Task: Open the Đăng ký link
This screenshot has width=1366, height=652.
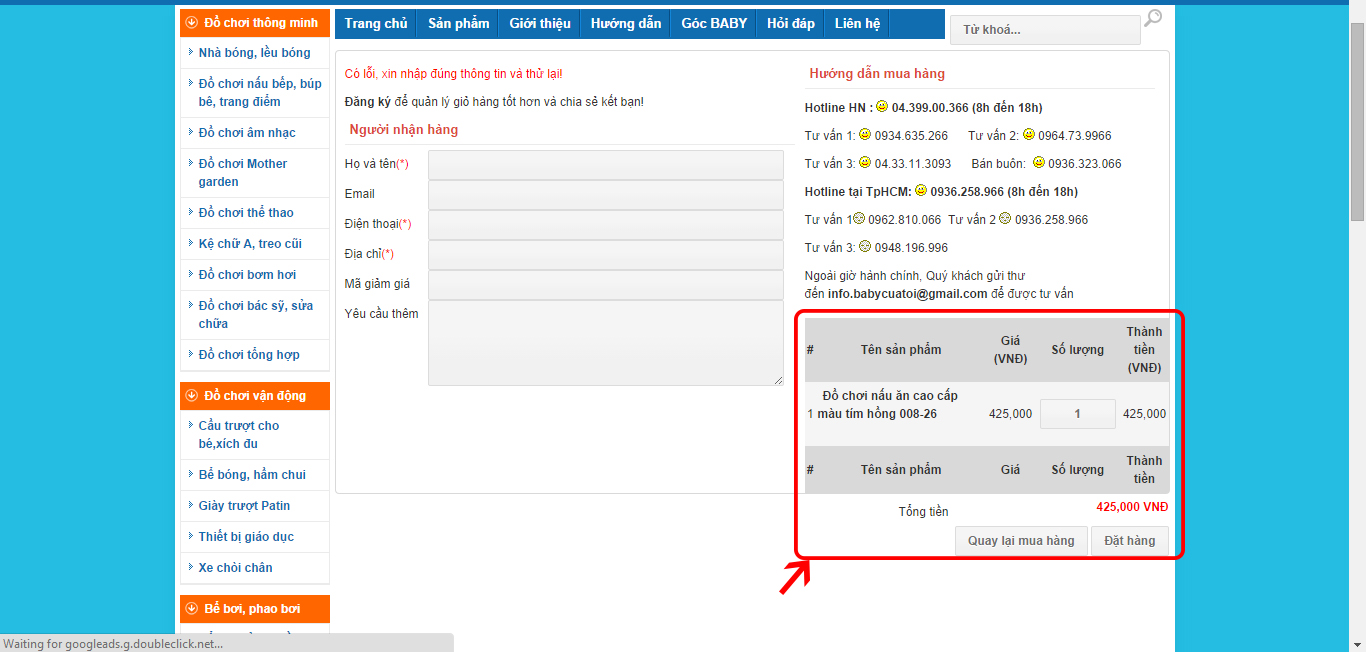Action: coord(368,102)
